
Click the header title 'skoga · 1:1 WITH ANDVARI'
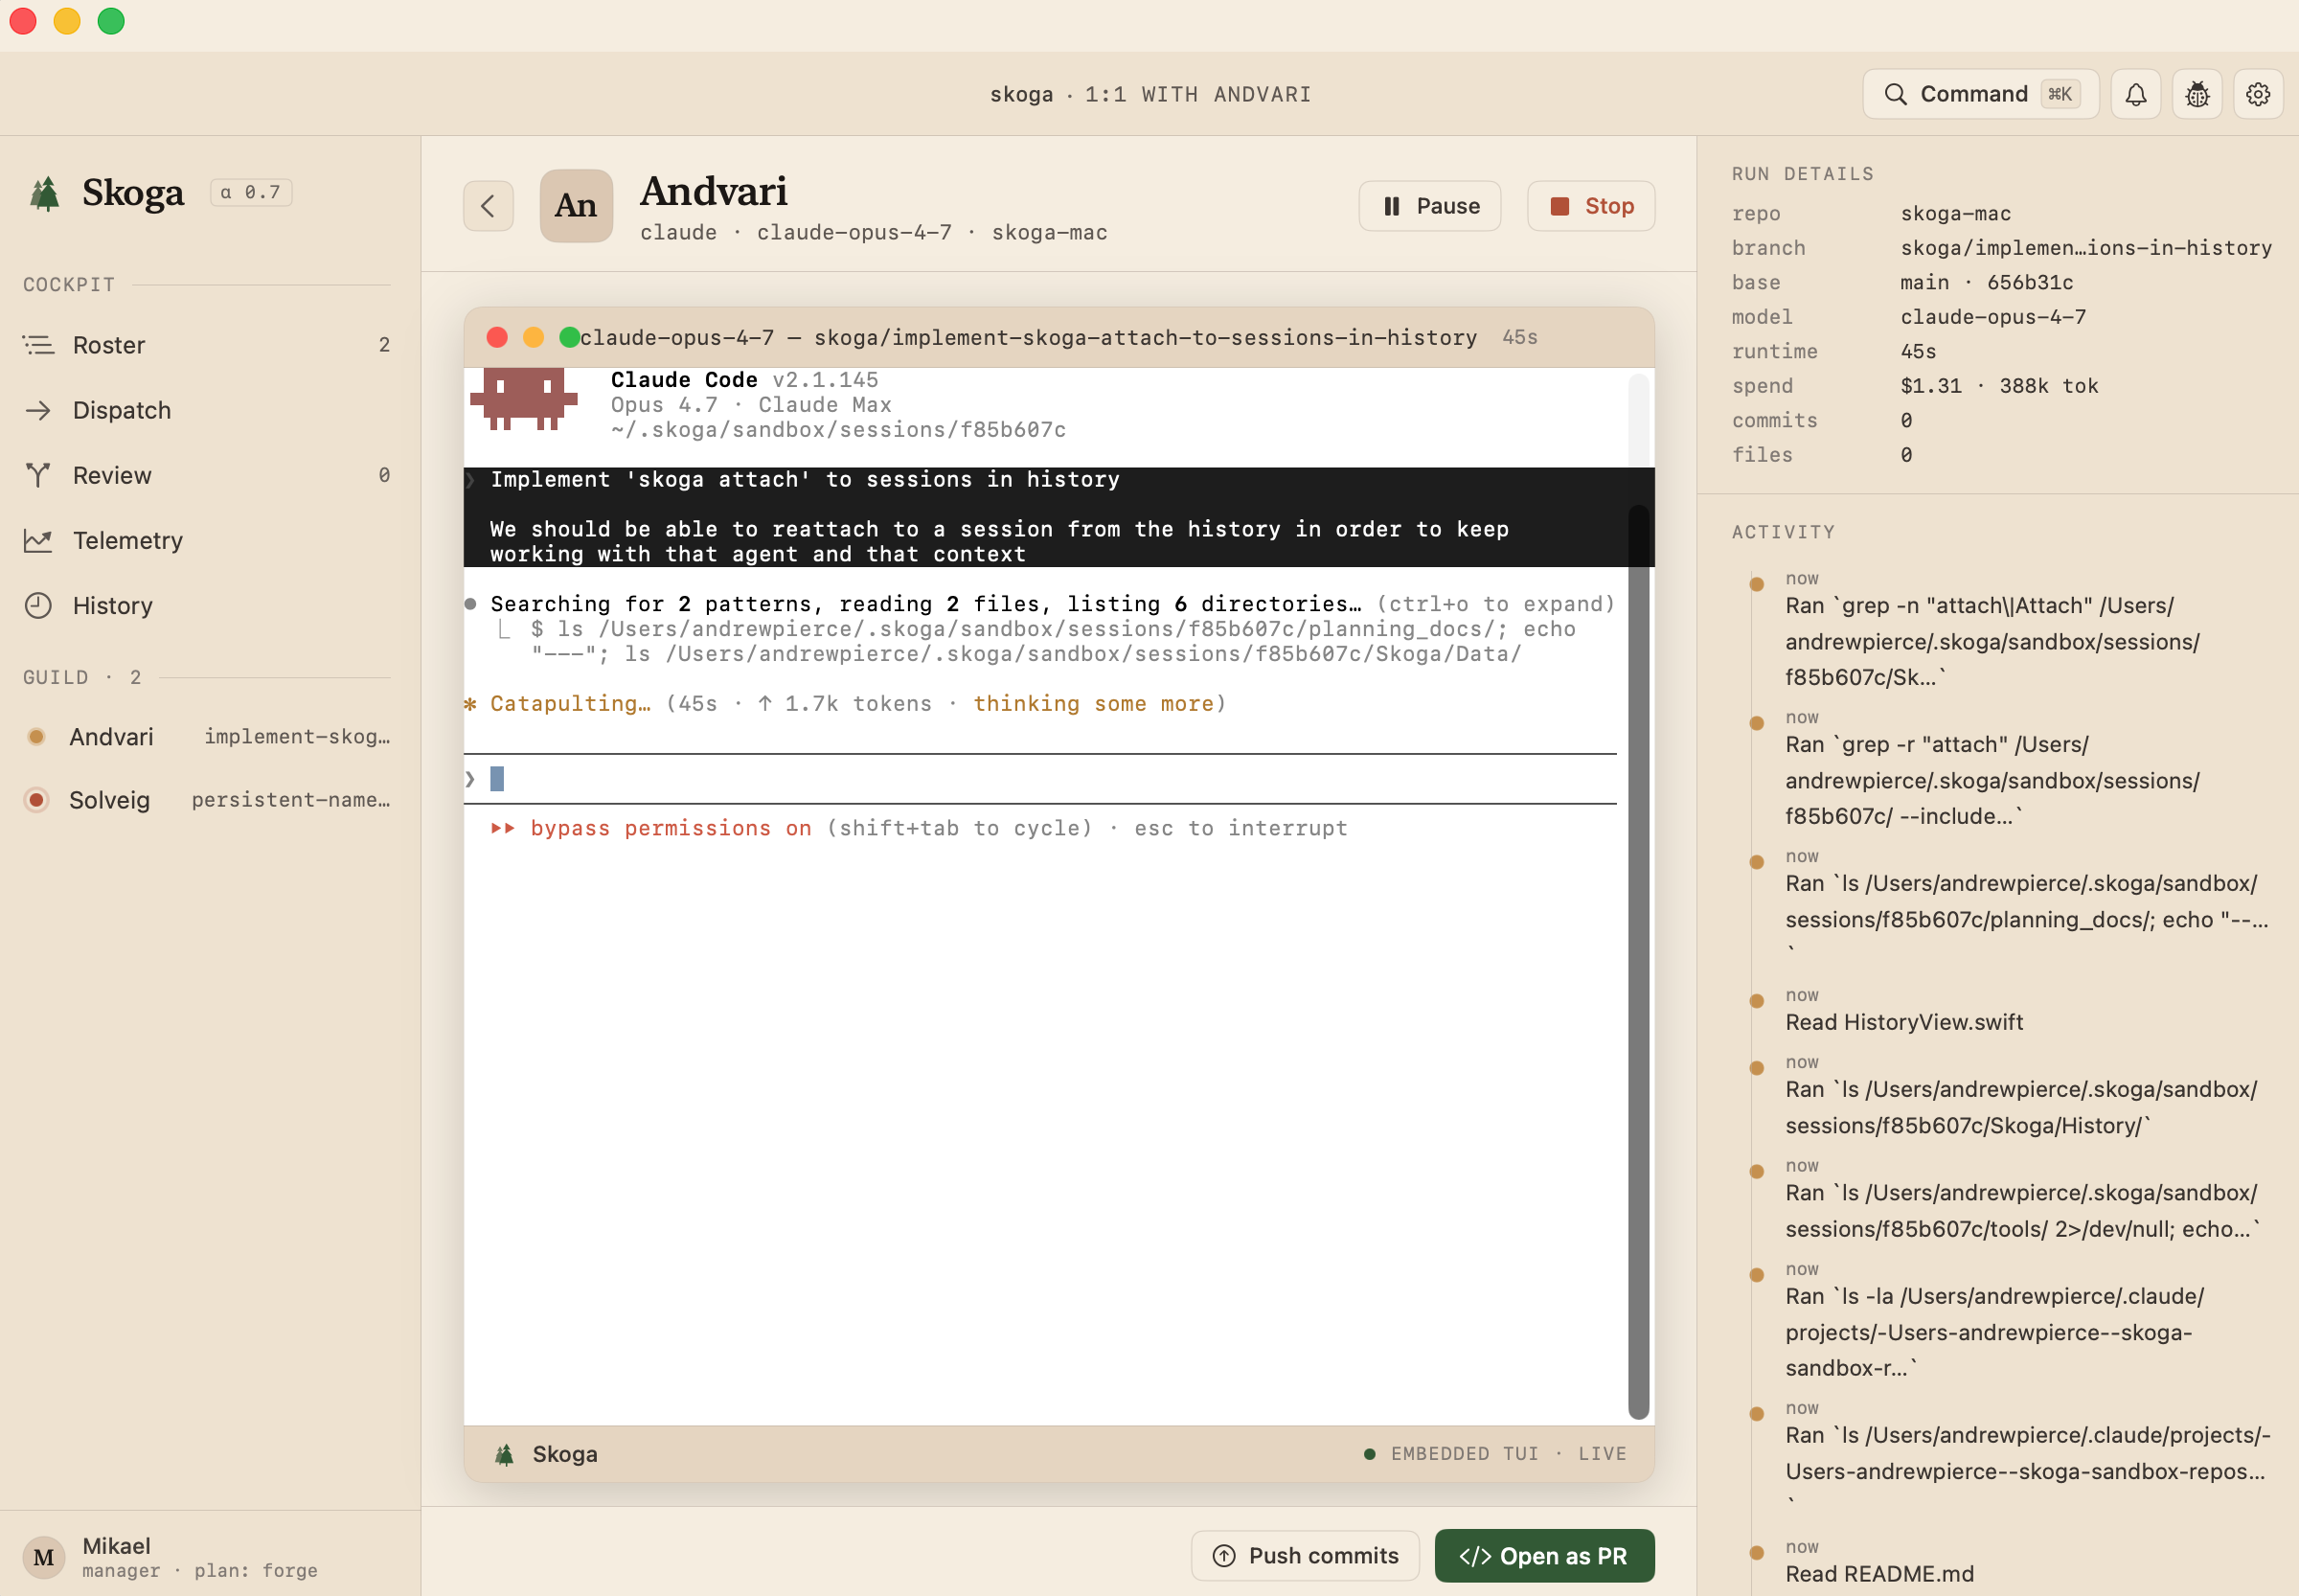tap(1150, 94)
